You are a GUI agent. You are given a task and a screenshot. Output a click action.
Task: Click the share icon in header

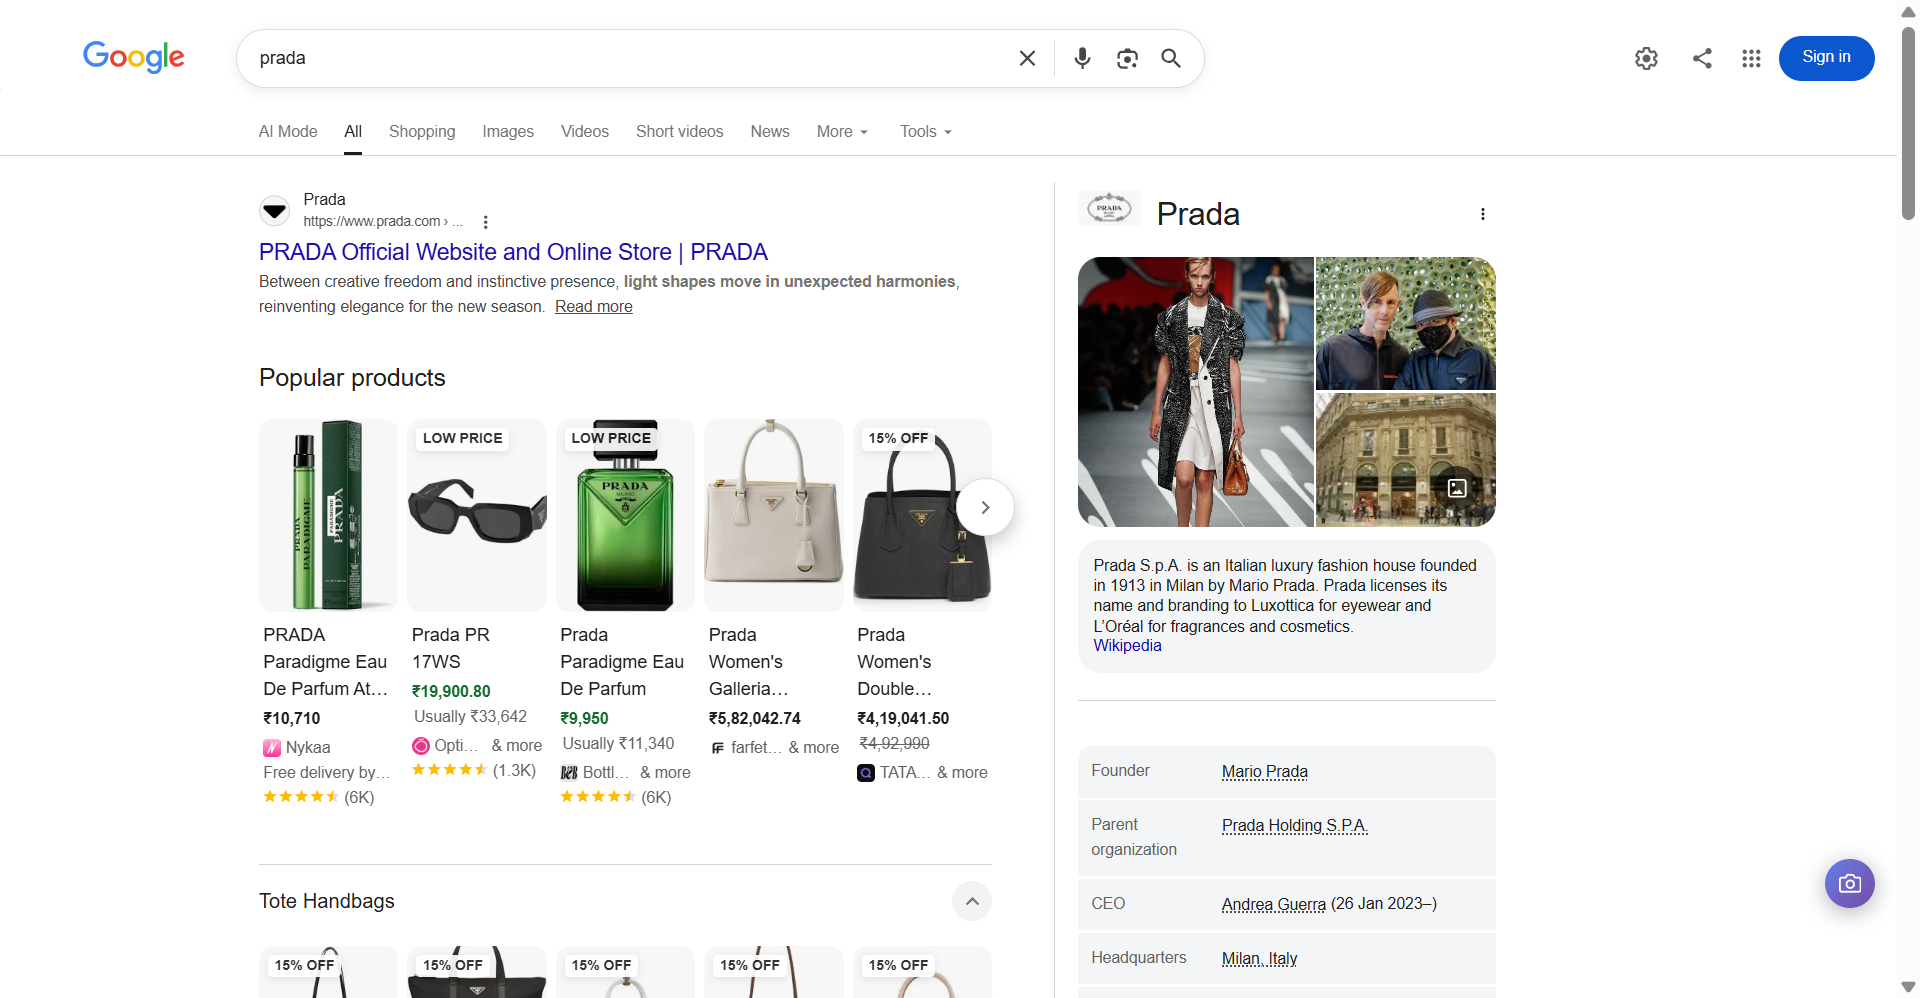[1702, 58]
